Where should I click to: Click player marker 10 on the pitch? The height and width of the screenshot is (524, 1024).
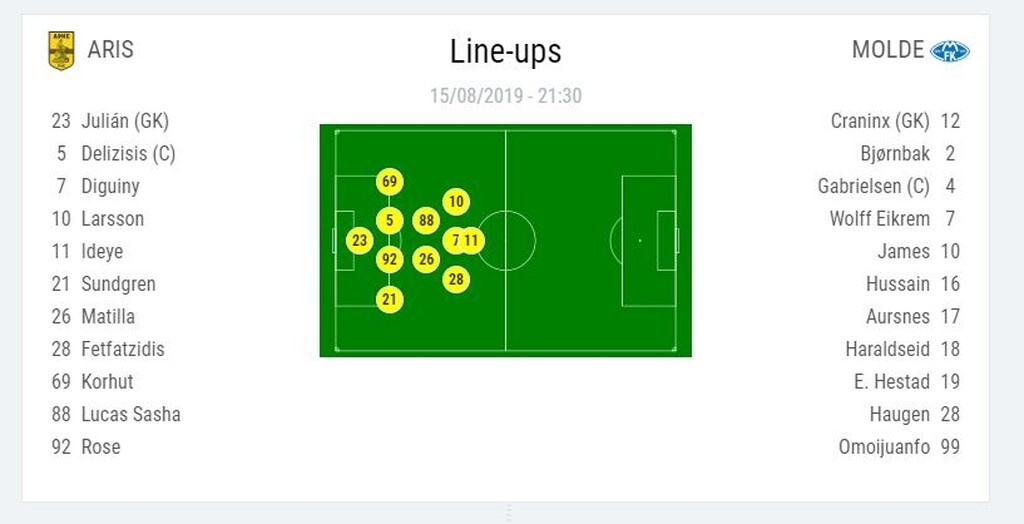point(456,202)
